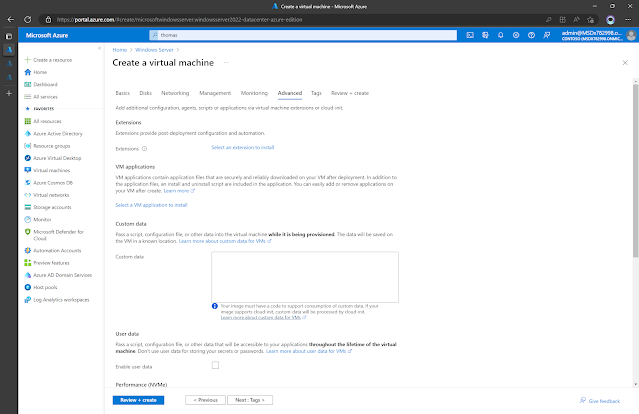Close the Create a virtual machine blade

(625, 62)
